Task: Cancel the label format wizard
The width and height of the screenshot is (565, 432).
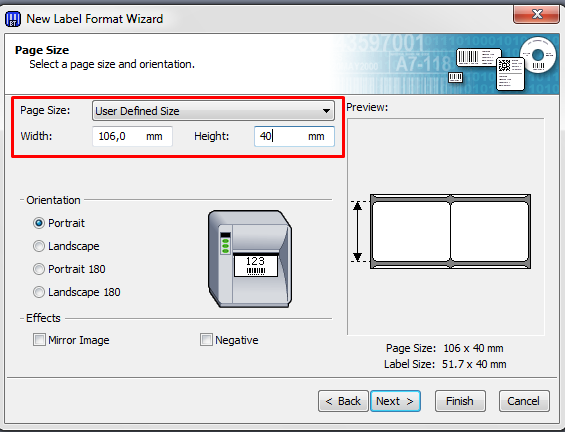Action: pos(524,401)
